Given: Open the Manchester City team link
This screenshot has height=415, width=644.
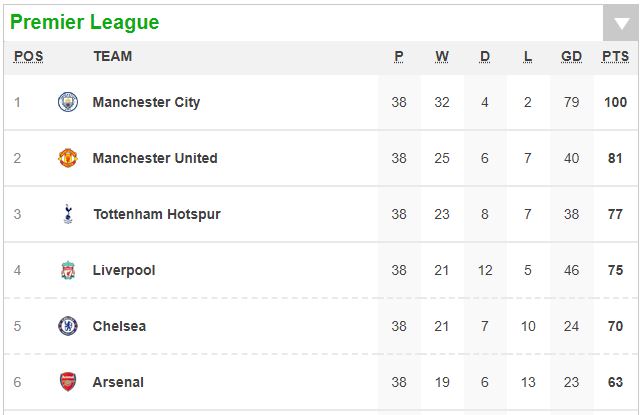Looking at the screenshot, I should click(146, 102).
